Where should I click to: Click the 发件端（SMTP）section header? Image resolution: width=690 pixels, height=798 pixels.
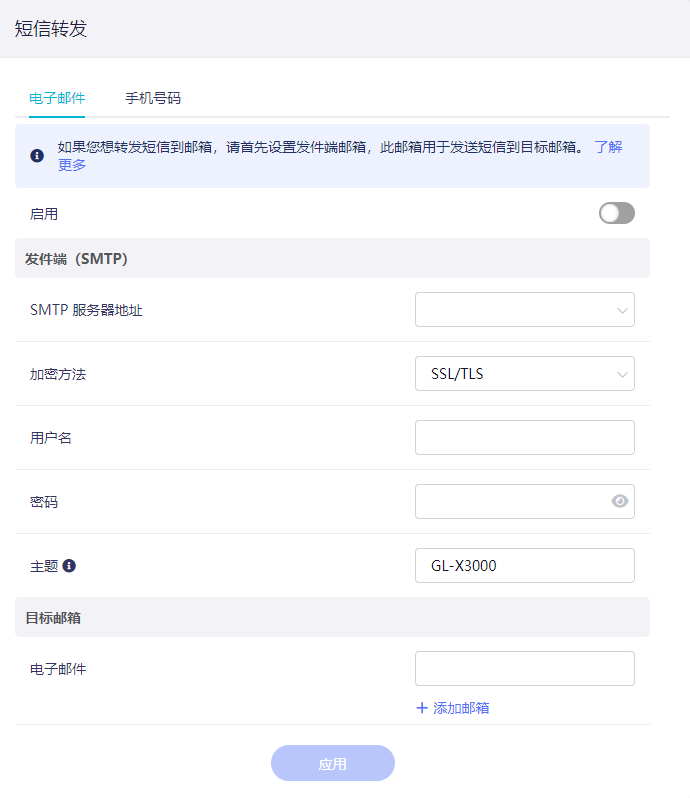76,259
